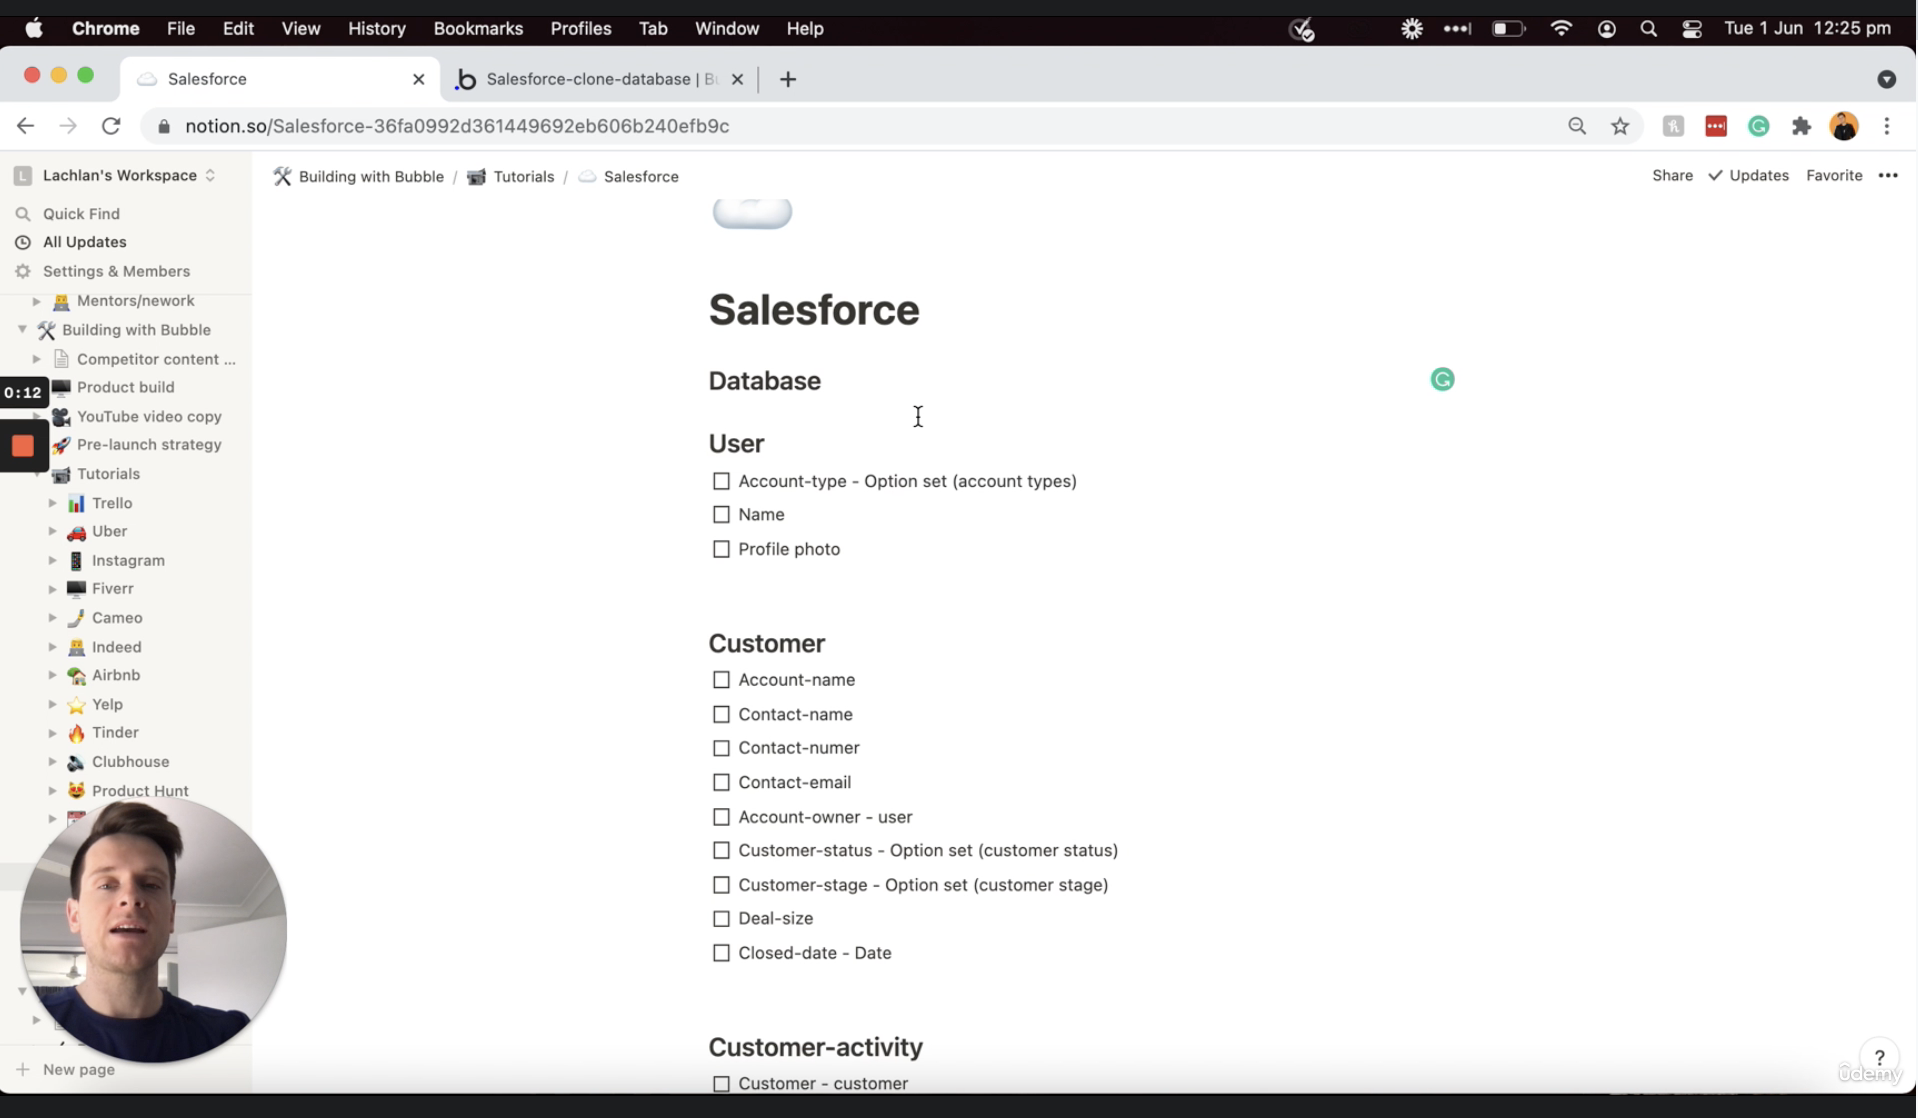Image resolution: width=1918 pixels, height=1118 pixels.
Task: Mark page as Favorite
Action: pos(1834,175)
